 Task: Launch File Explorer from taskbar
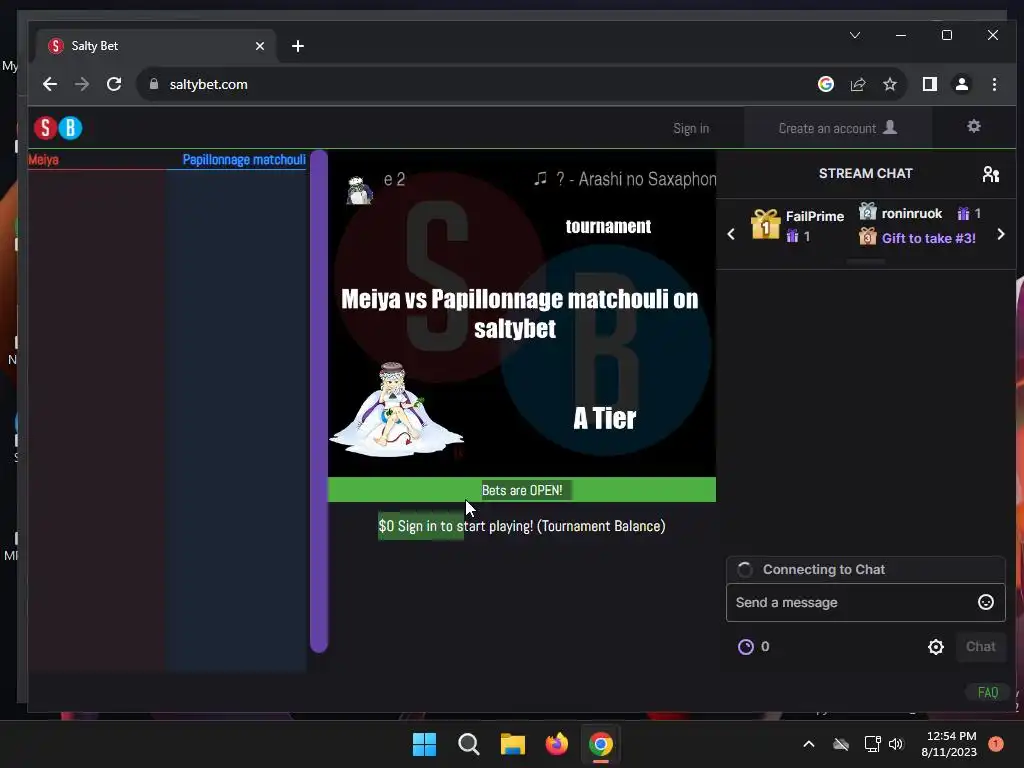(x=513, y=744)
